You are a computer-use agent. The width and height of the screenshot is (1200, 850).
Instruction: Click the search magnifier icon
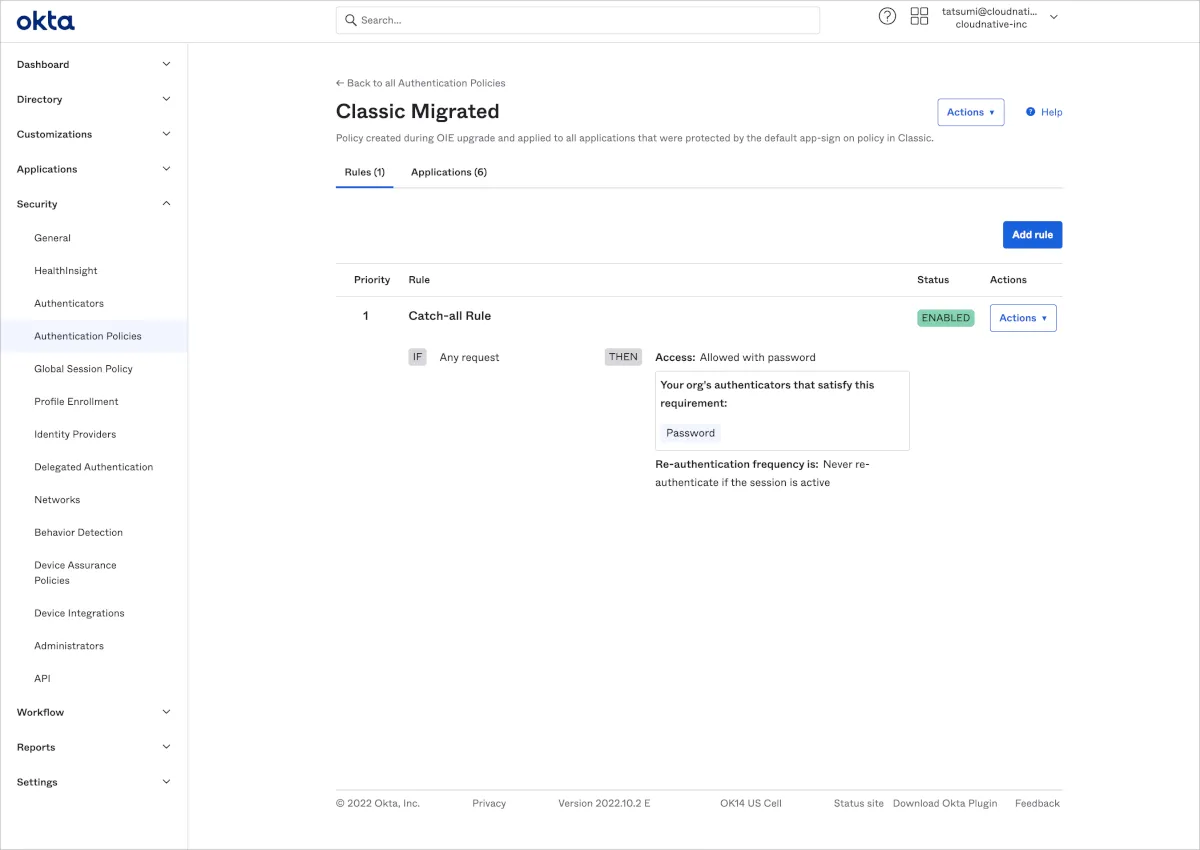pos(351,20)
